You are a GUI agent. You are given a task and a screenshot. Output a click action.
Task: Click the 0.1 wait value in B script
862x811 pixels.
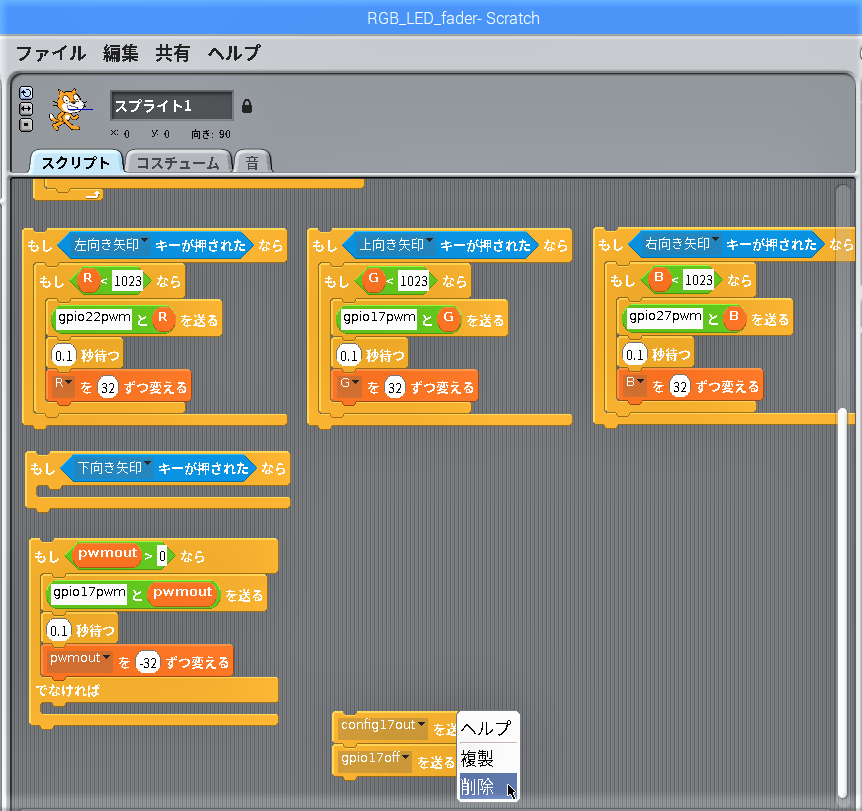635,355
